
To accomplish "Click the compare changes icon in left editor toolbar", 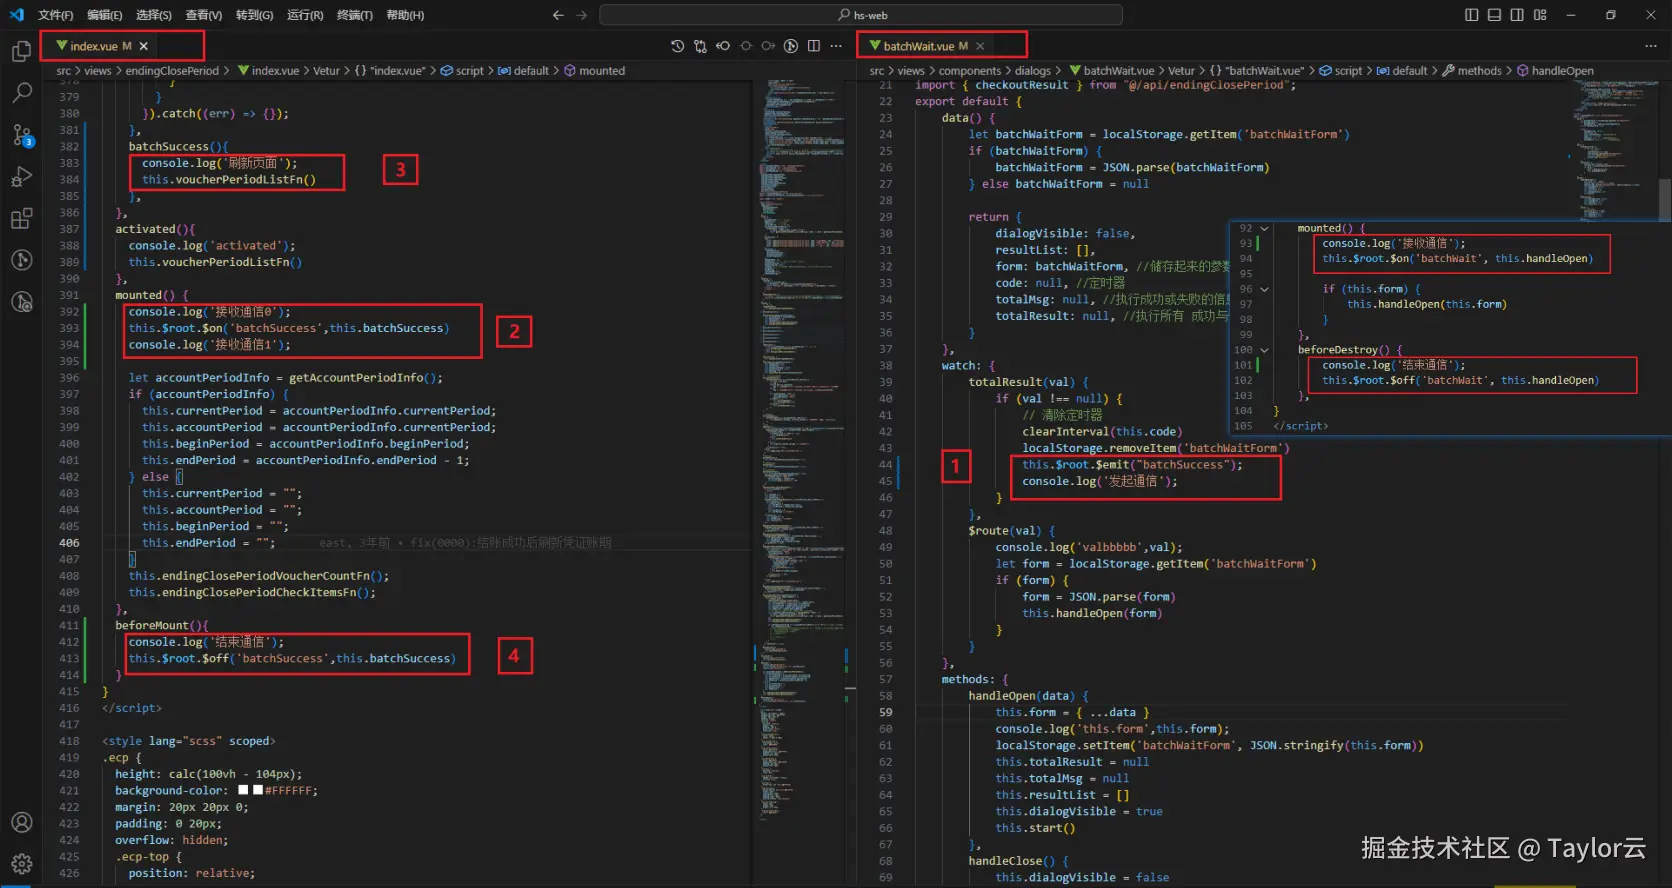I will [700, 46].
